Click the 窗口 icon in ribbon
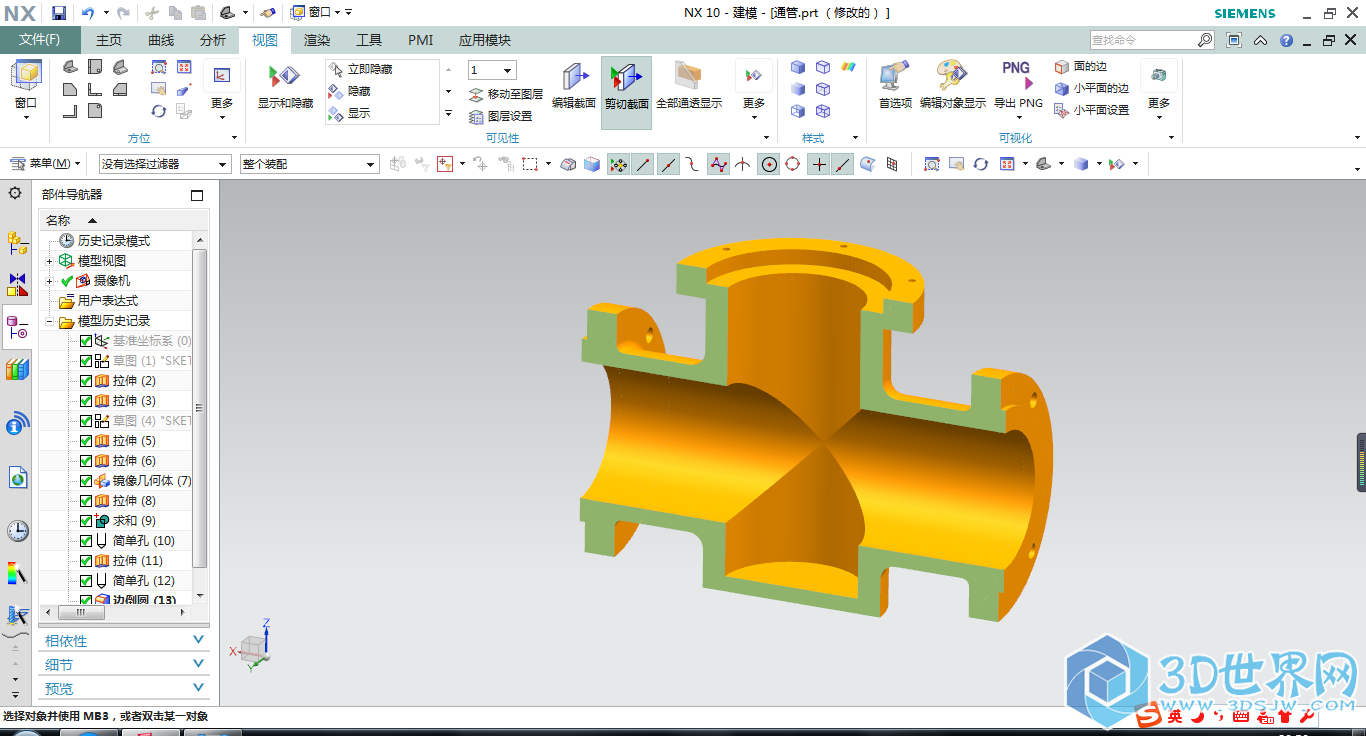Viewport: 1366px width, 736px height. click(26, 74)
